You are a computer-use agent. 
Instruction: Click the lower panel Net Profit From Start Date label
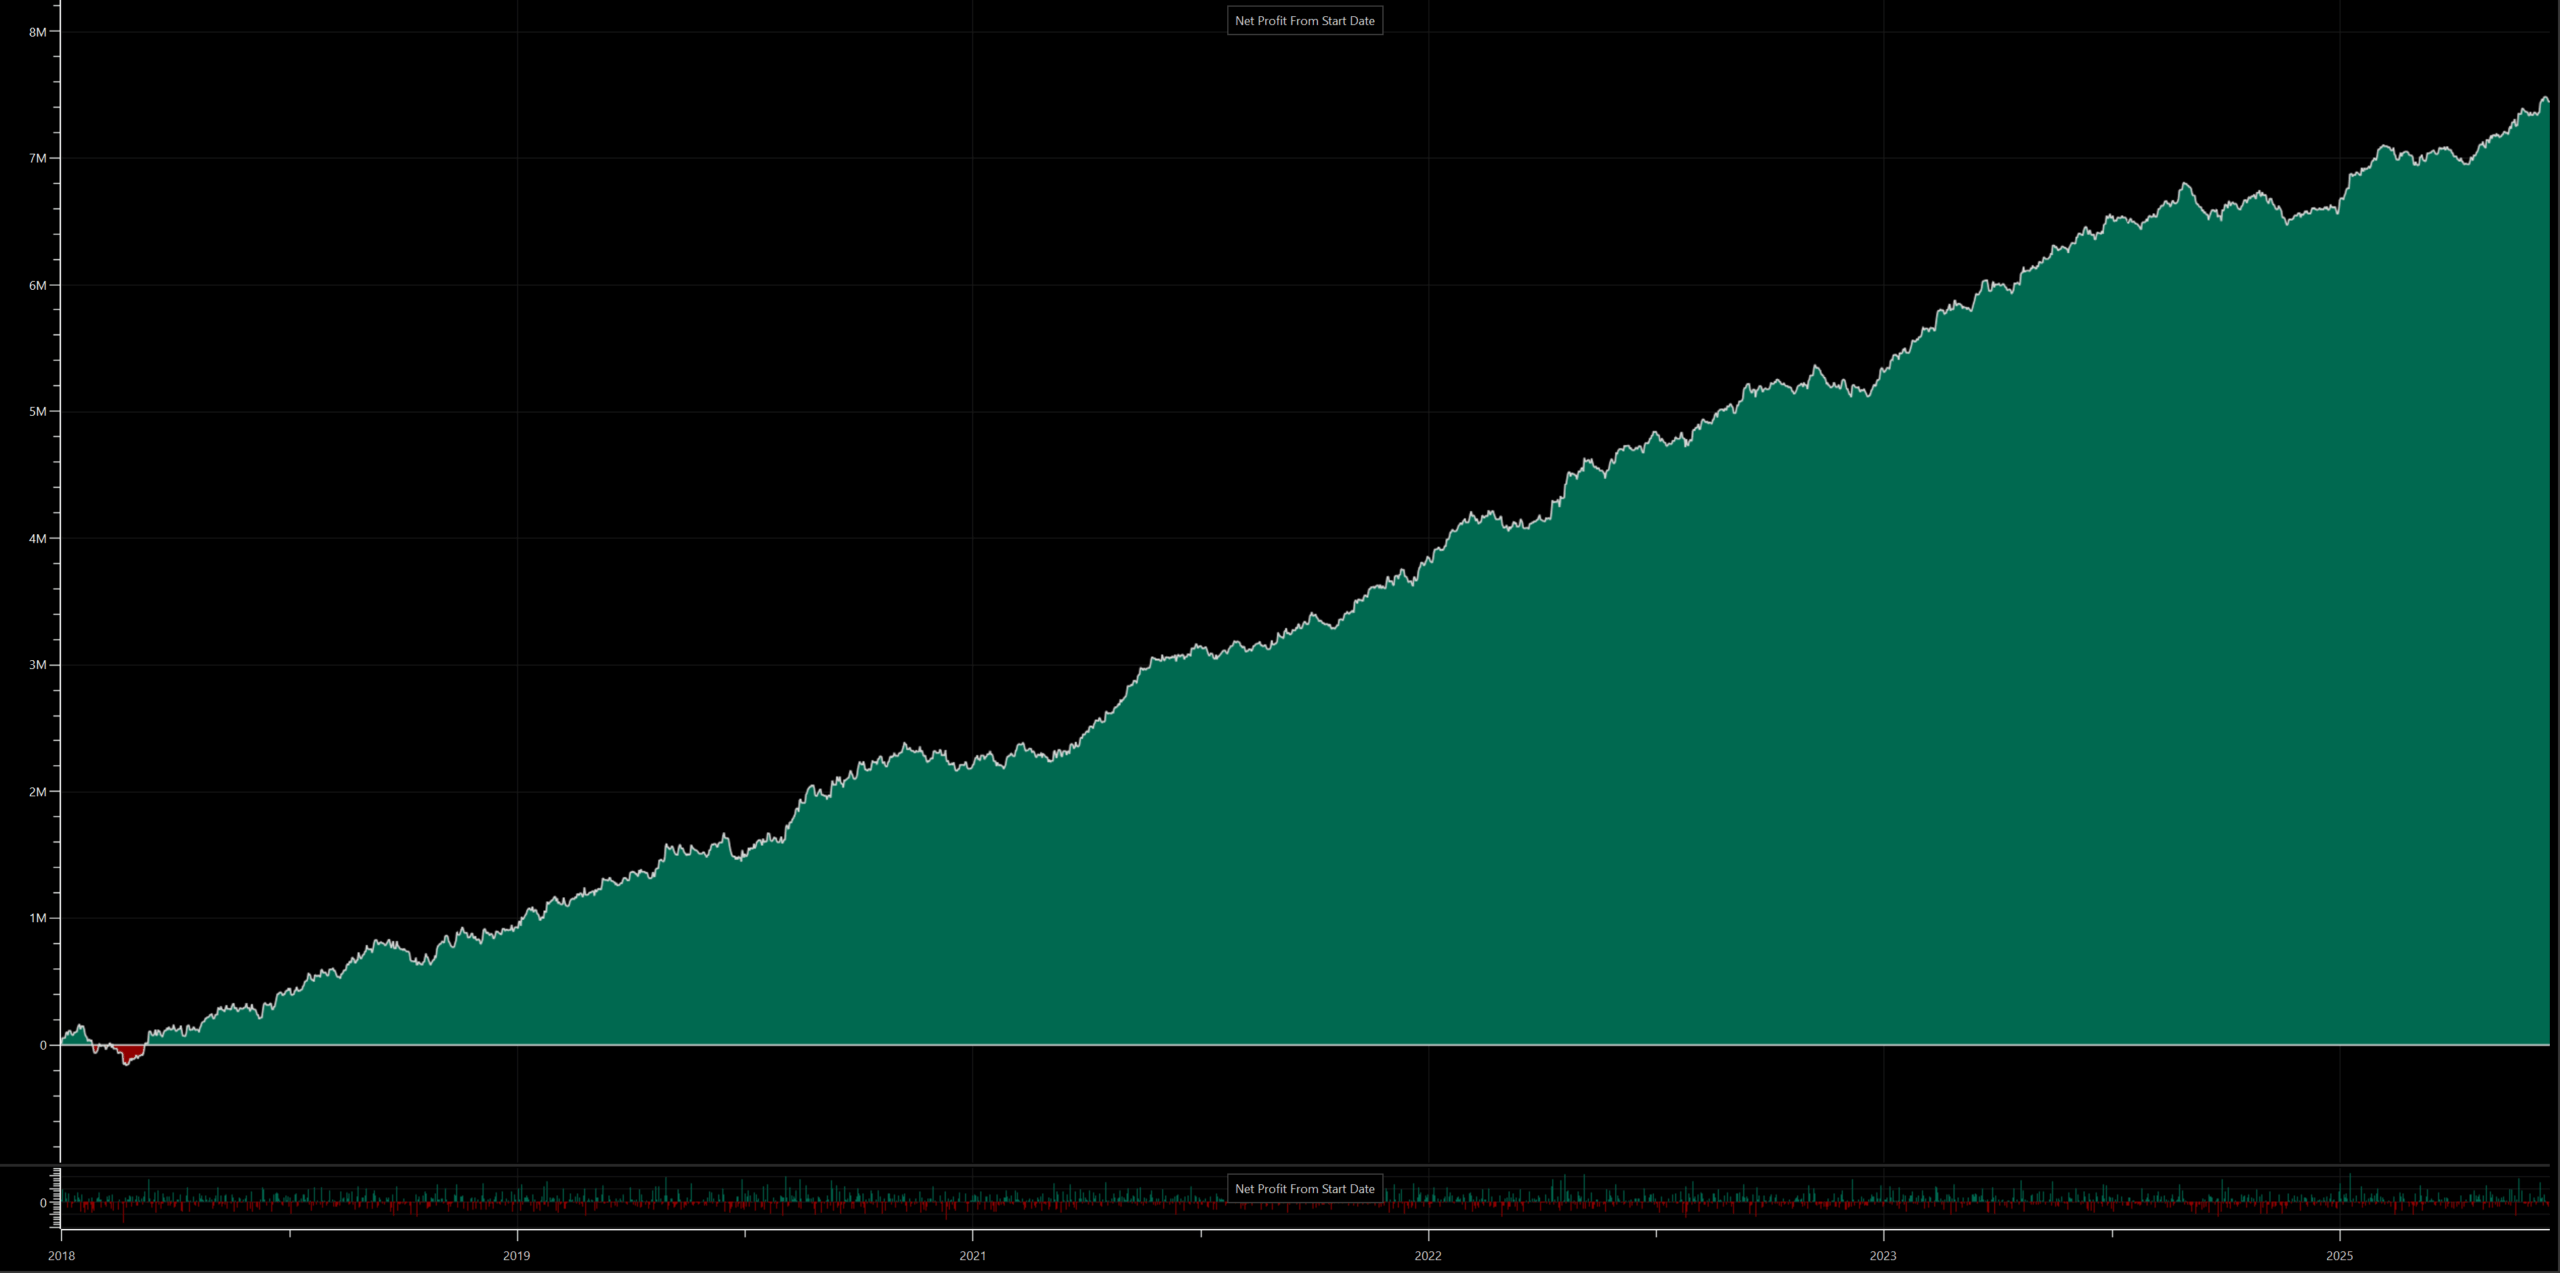1304,1189
